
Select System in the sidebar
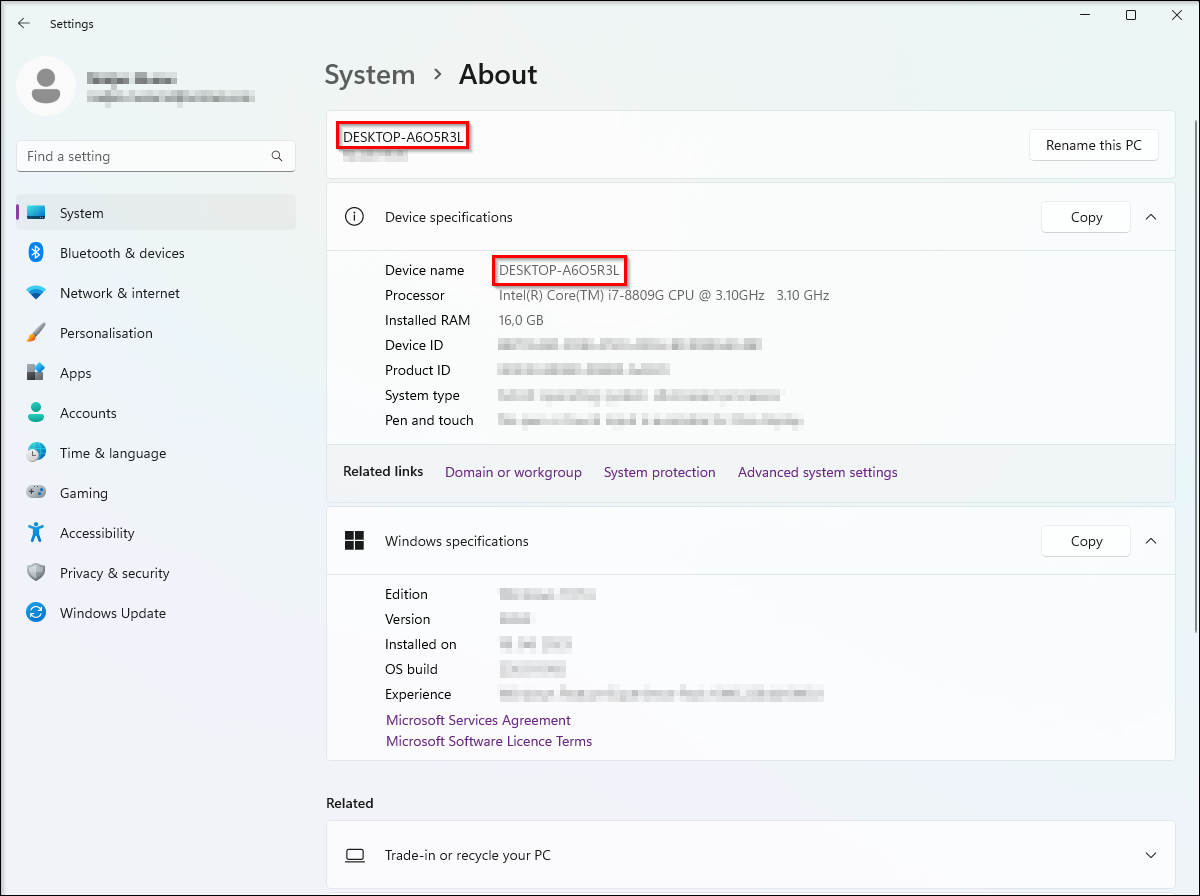click(x=81, y=213)
